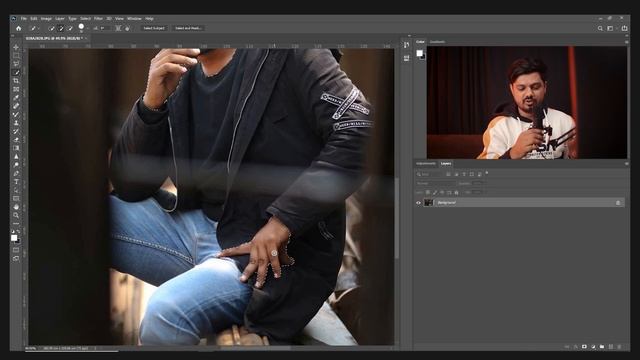Toggle Quick Mask mode in toolbox
The height and width of the screenshot is (360, 640).
tap(16, 250)
